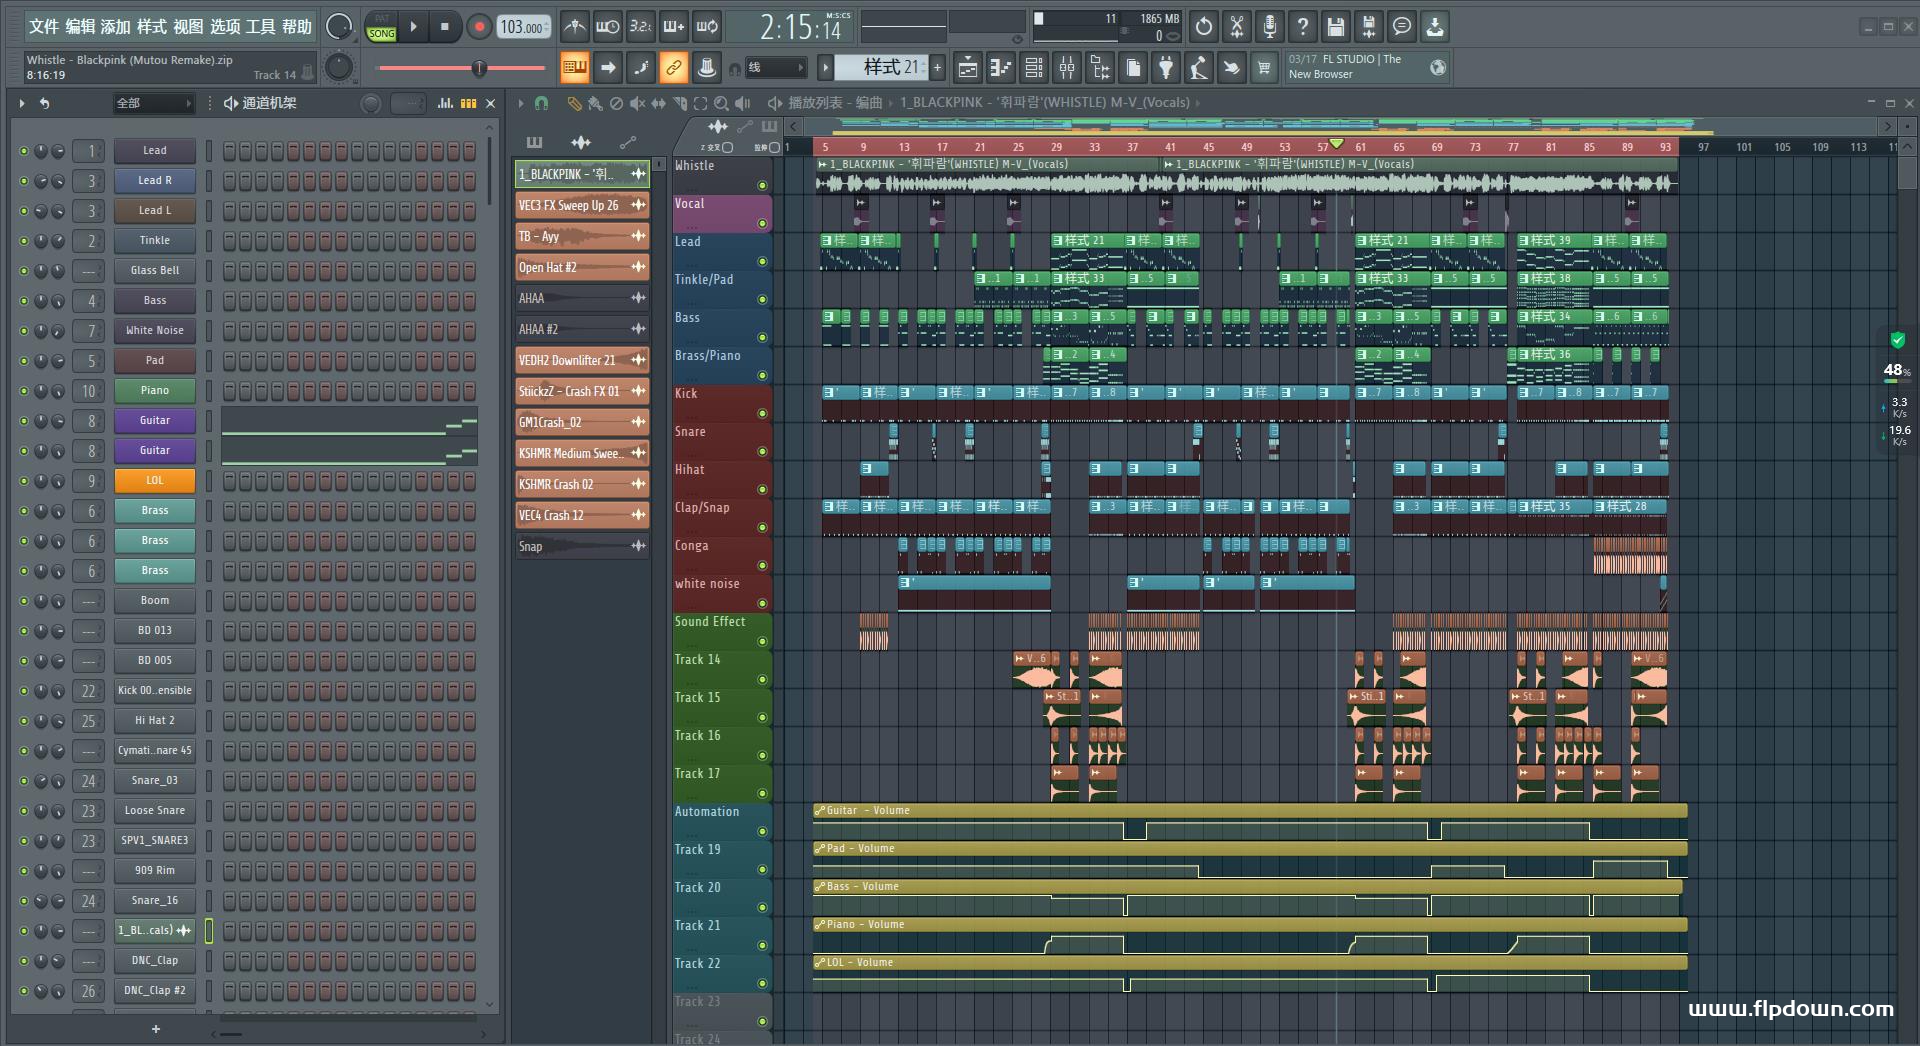
Task: Open the plugin picker plug icon
Action: click(1166, 68)
